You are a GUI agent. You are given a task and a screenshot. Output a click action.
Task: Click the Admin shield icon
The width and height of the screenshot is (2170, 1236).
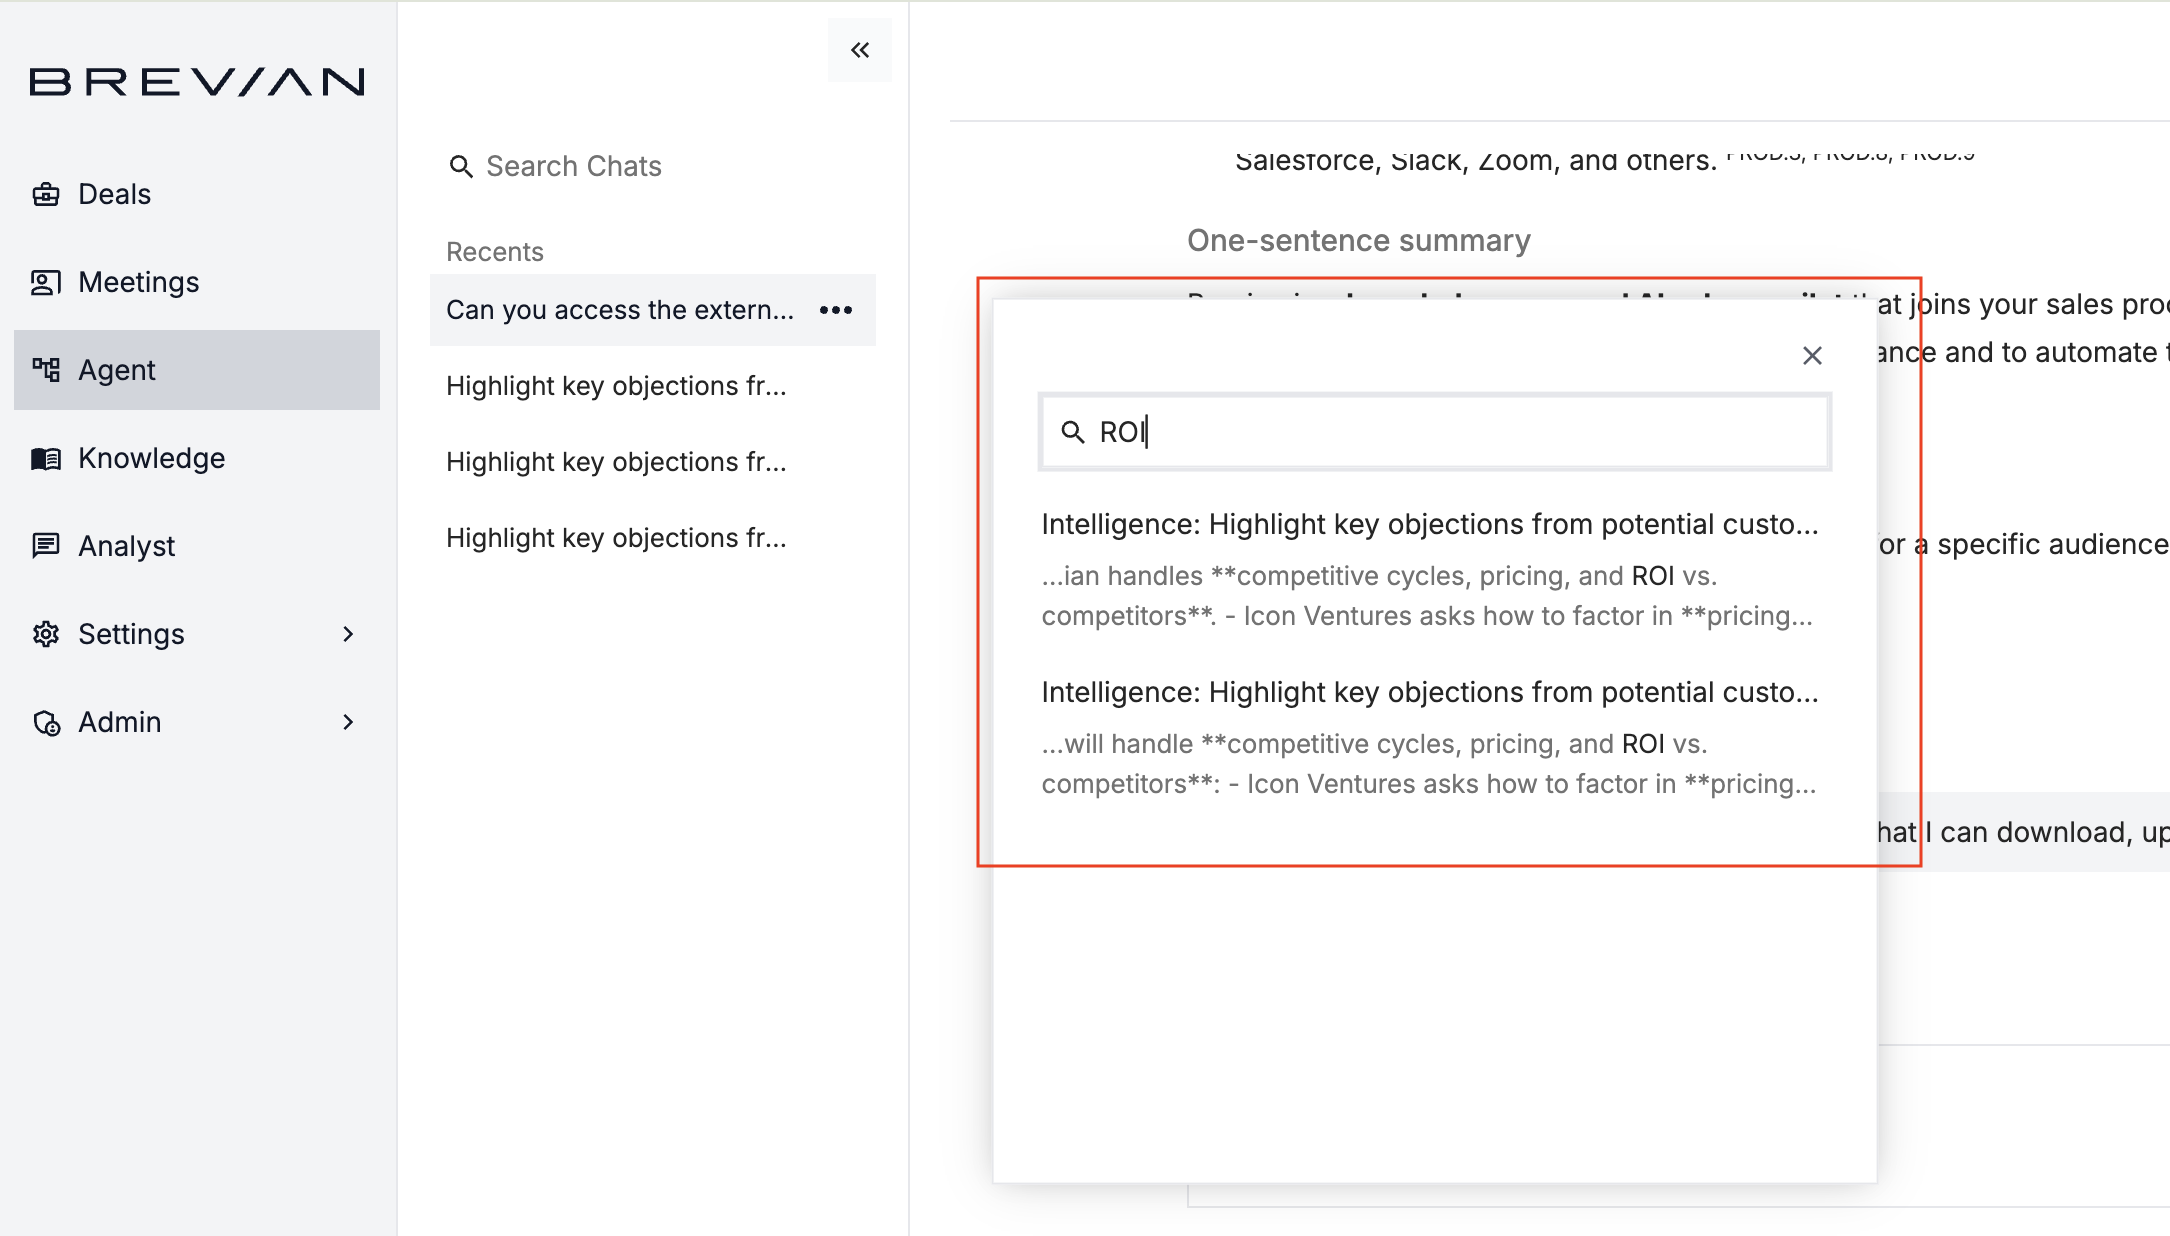(x=46, y=722)
